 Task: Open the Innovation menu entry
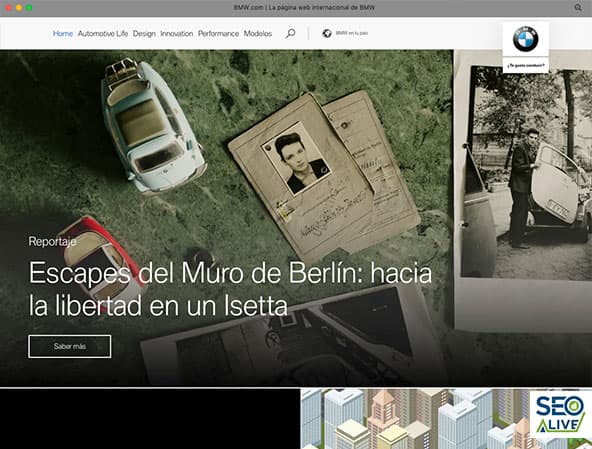[x=177, y=34]
